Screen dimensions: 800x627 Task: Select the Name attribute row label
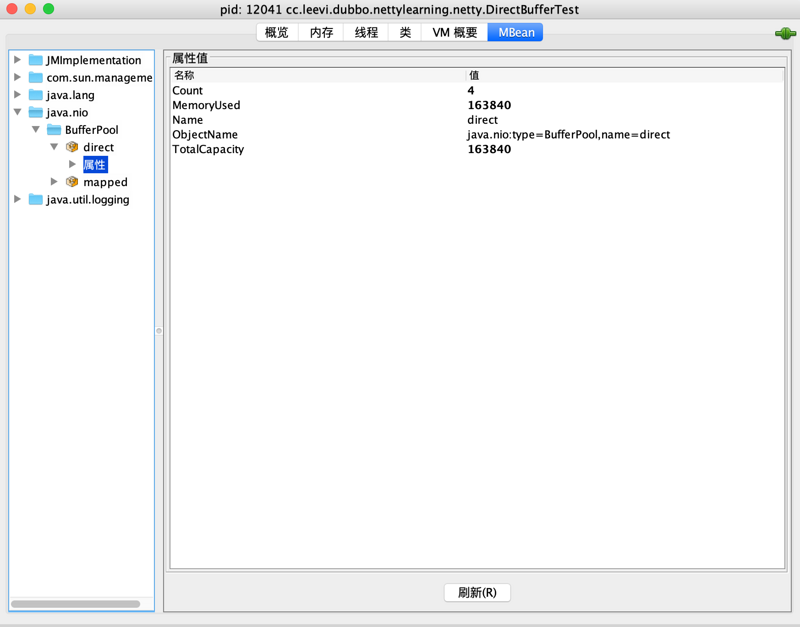(187, 120)
